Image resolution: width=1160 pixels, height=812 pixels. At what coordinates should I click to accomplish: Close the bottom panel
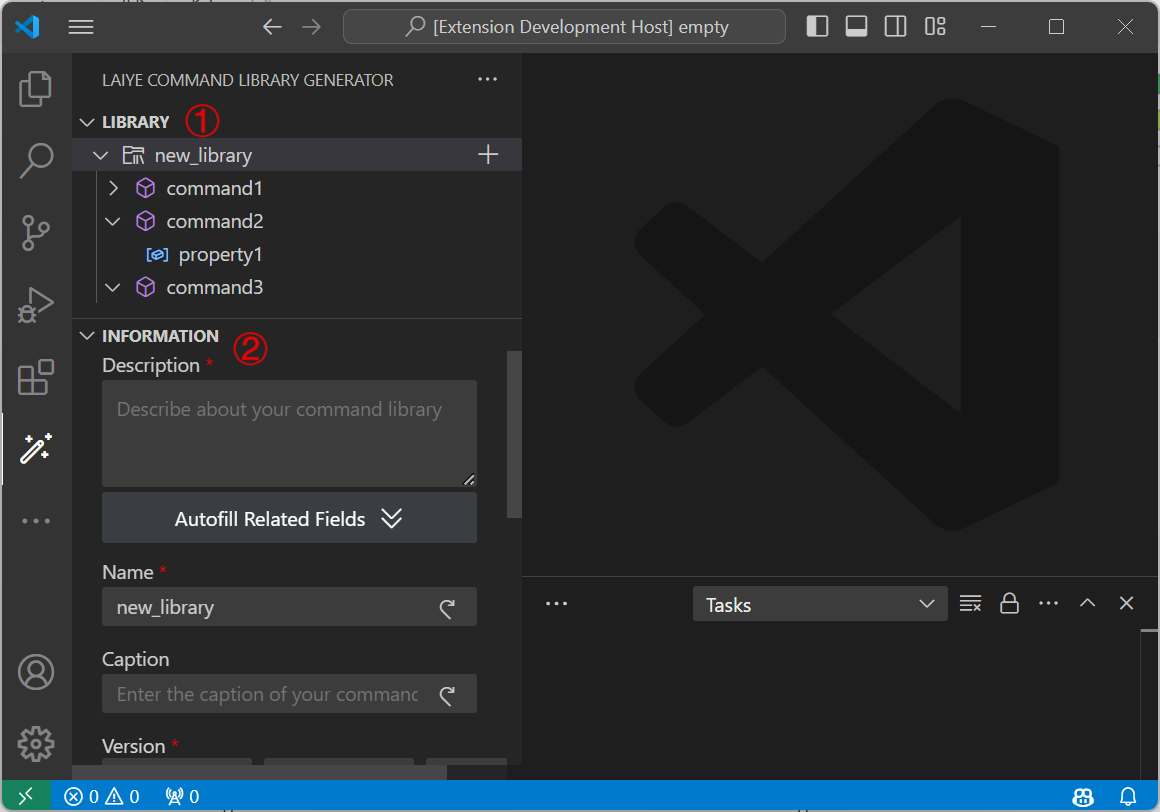[1126, 603]
